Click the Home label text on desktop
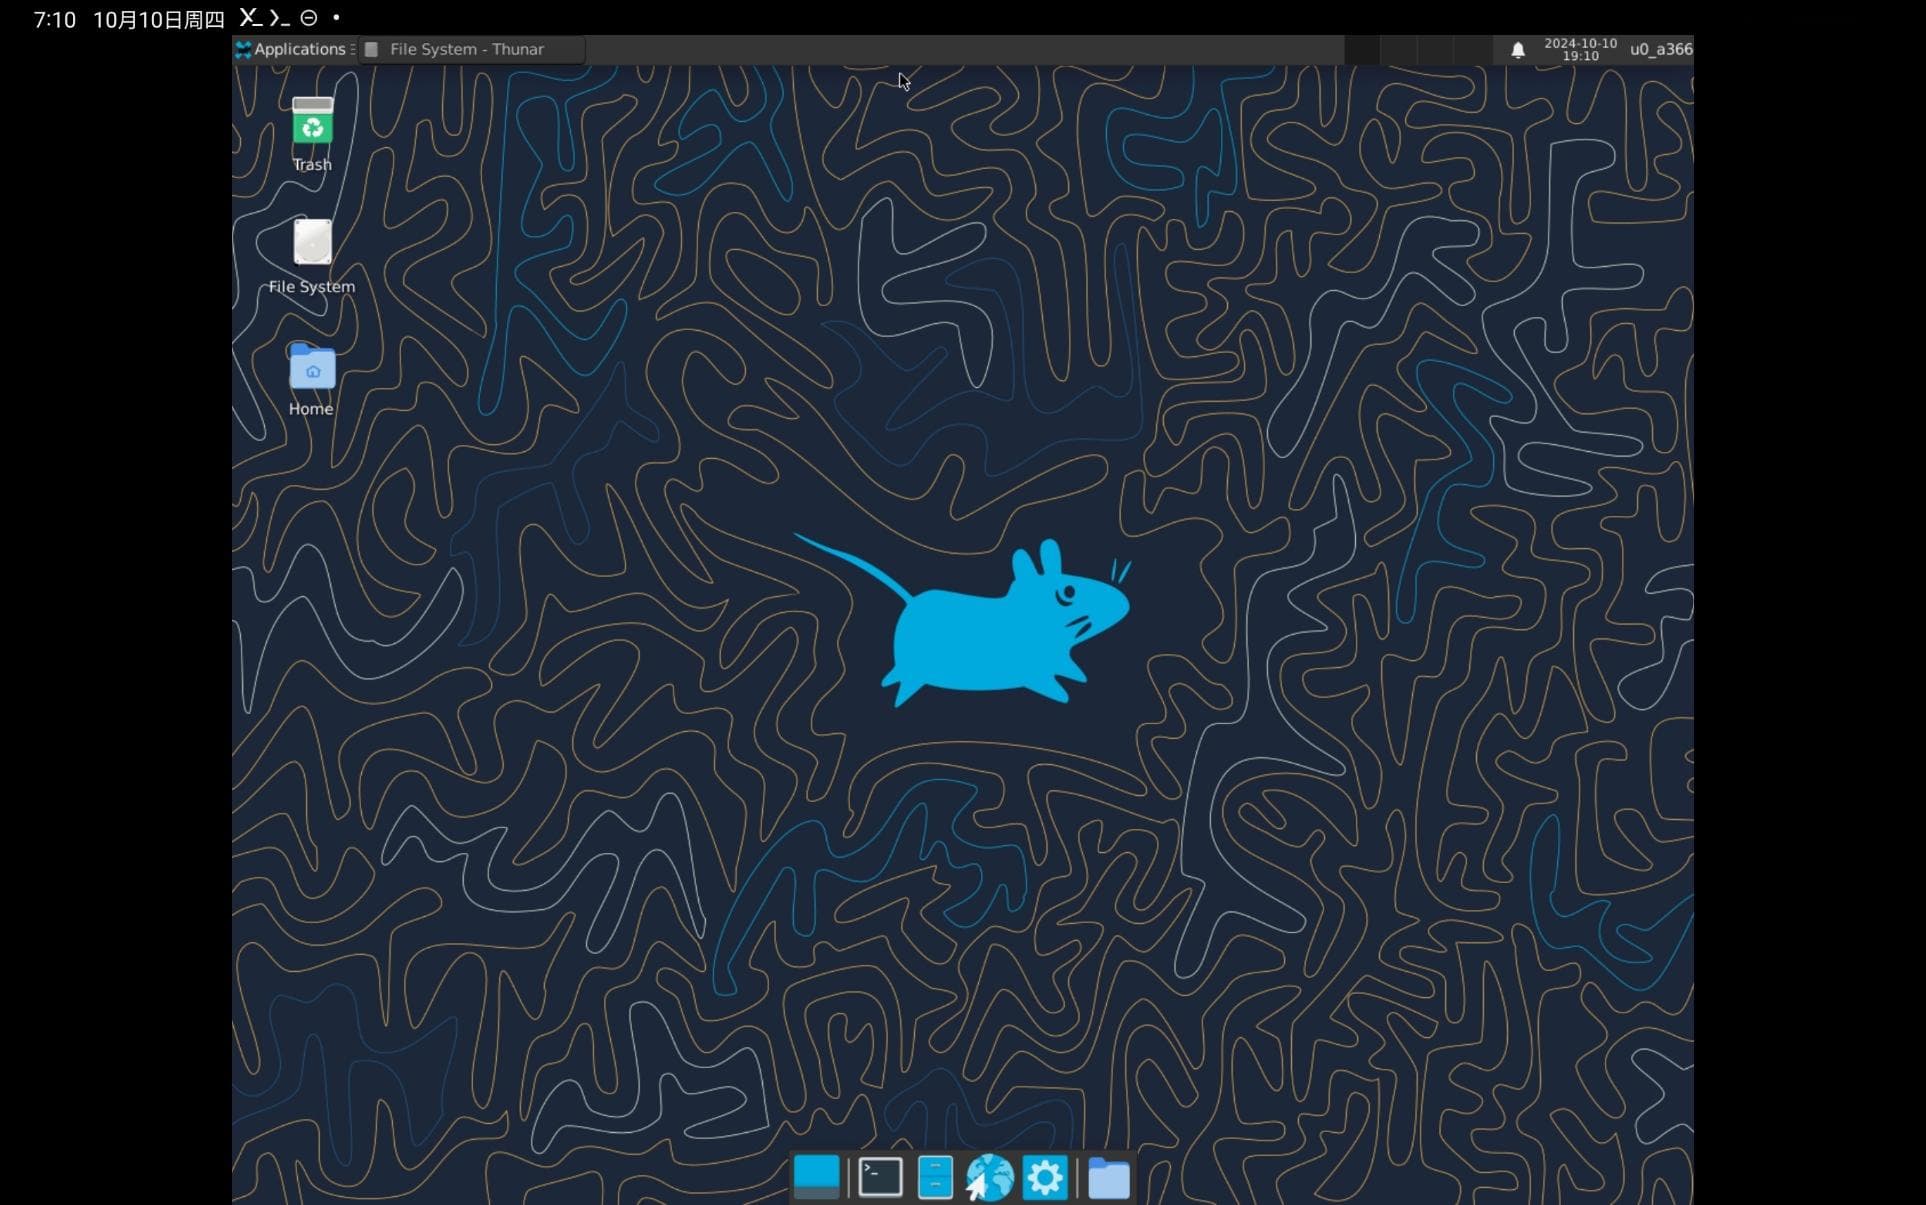 pos(311,408)
